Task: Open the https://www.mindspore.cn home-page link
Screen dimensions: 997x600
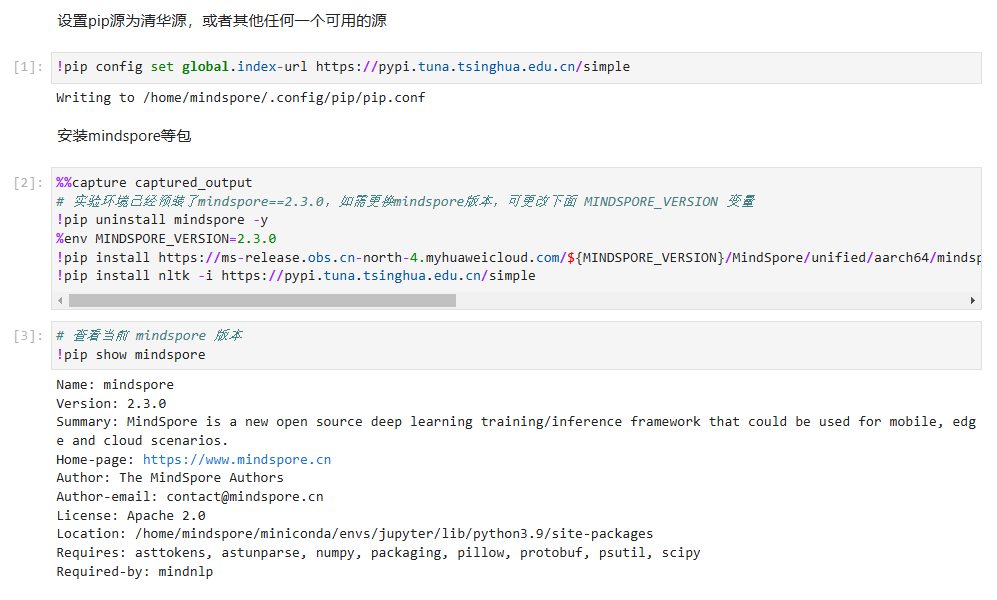Action: point(237,460)
